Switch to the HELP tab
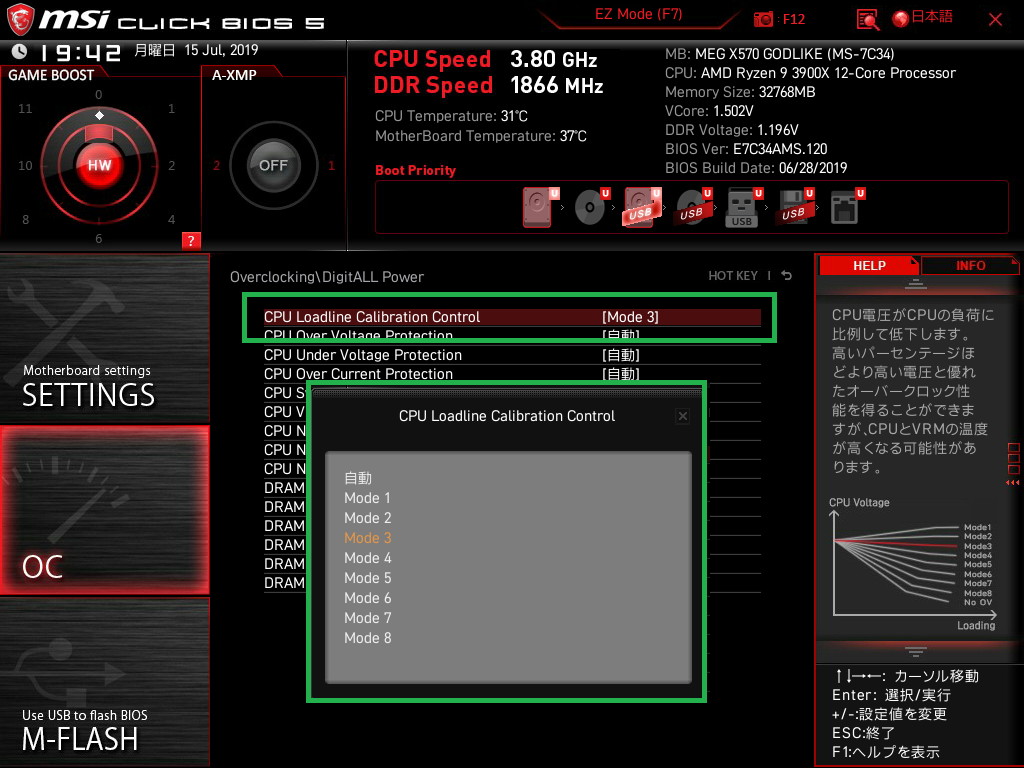The image size is (1024, 768). pos(869,265)
